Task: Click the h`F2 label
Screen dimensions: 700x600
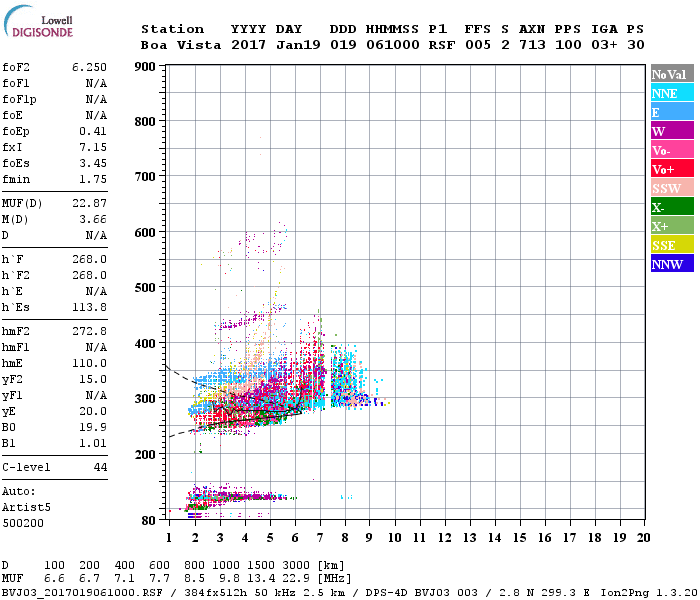Action: 16,275
